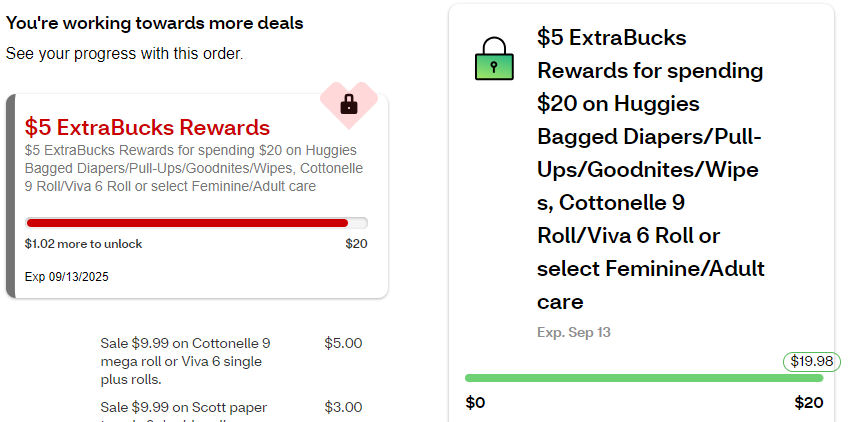Click the red $5 ExtraBucks Rewards title
Viewport: 854px width, 422px height.
(147, 128)
